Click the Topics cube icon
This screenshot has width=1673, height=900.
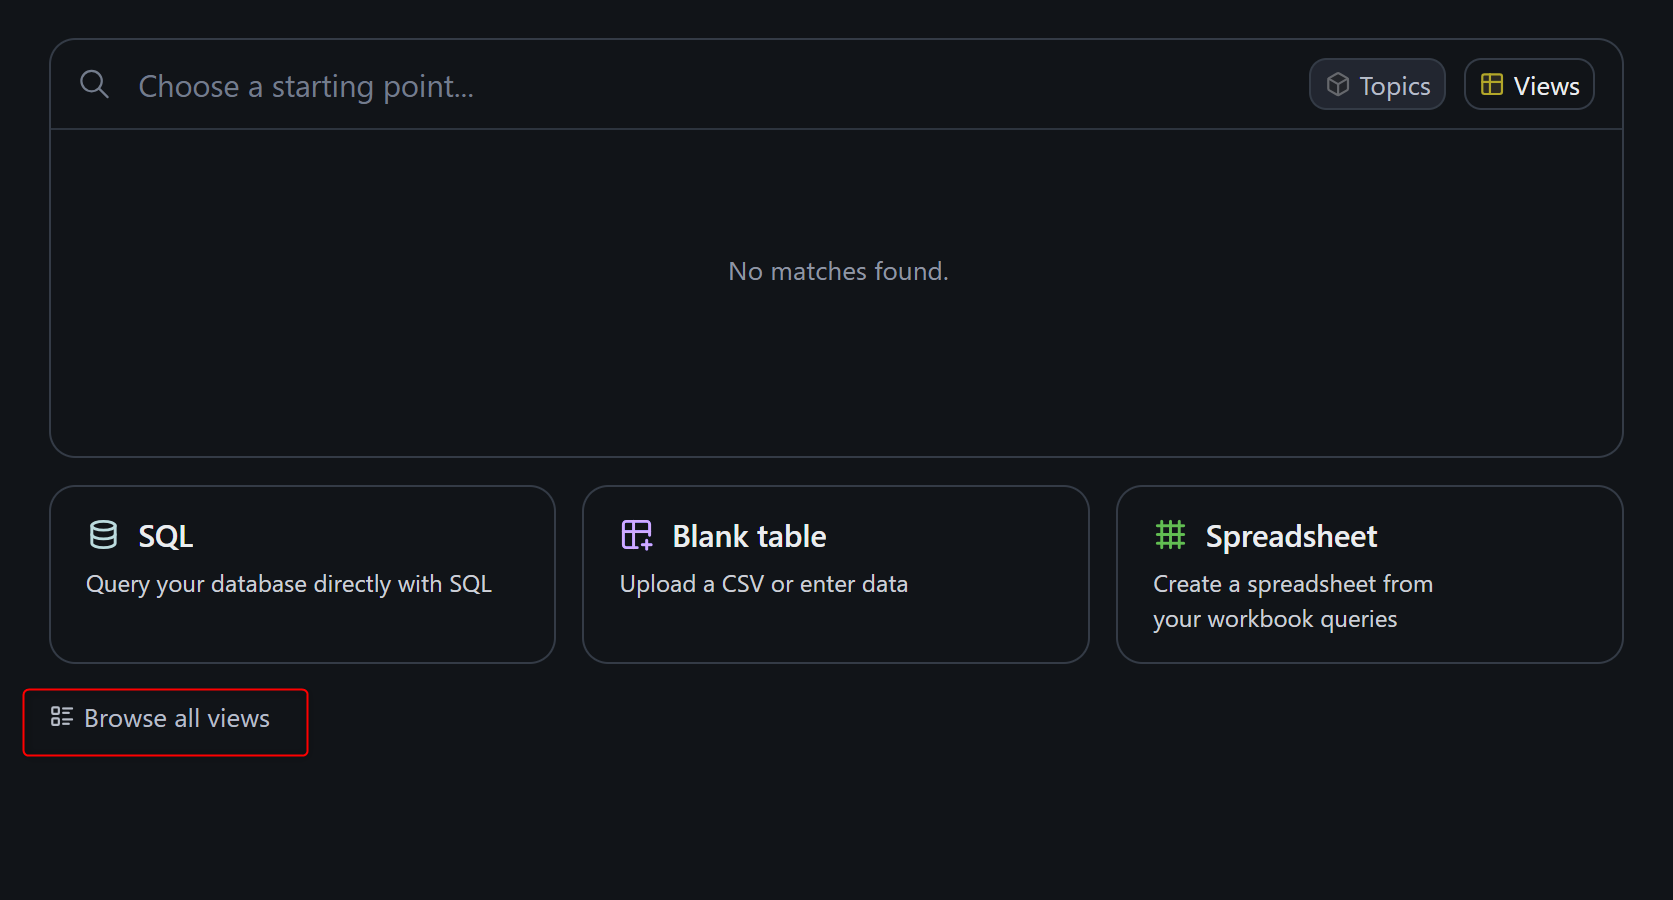(x=1337, y=85)
